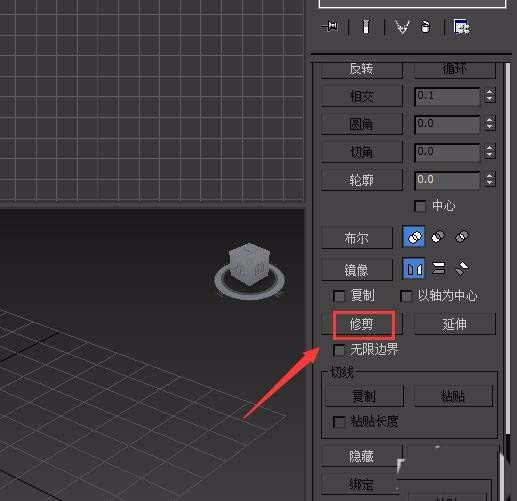Click the 圆角 value field
Image resolution: width=517 pixels, height=501 pixels.
click(447, 124)
